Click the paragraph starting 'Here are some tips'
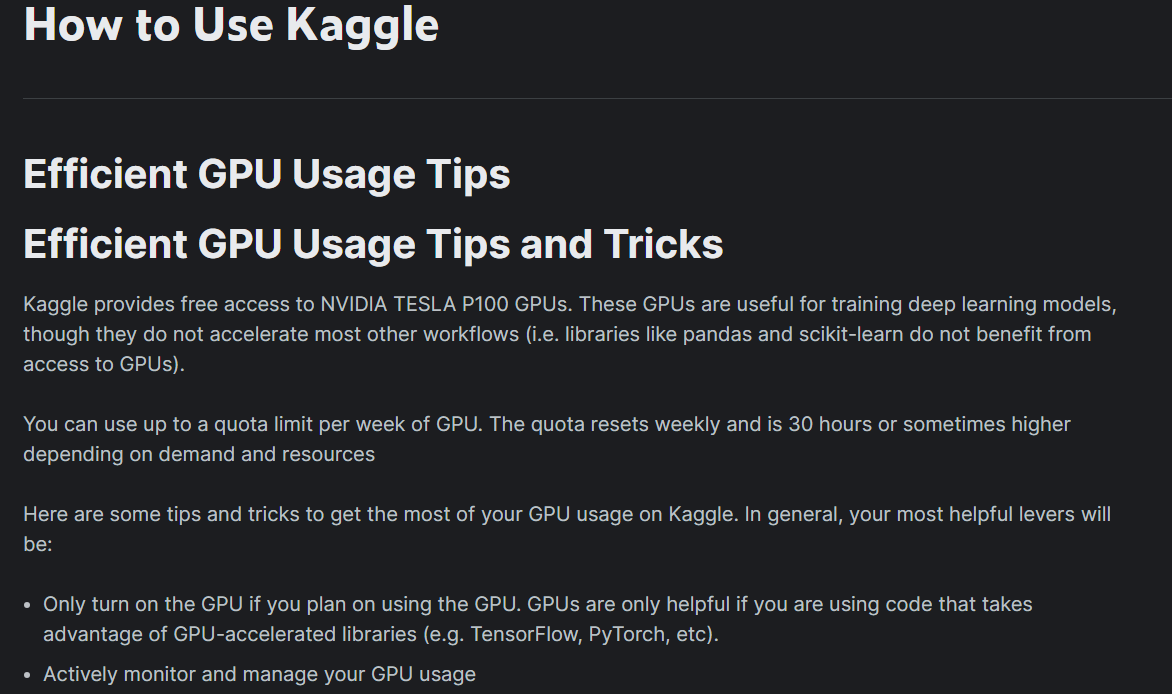1172x694 pixels. coord(567,529)
